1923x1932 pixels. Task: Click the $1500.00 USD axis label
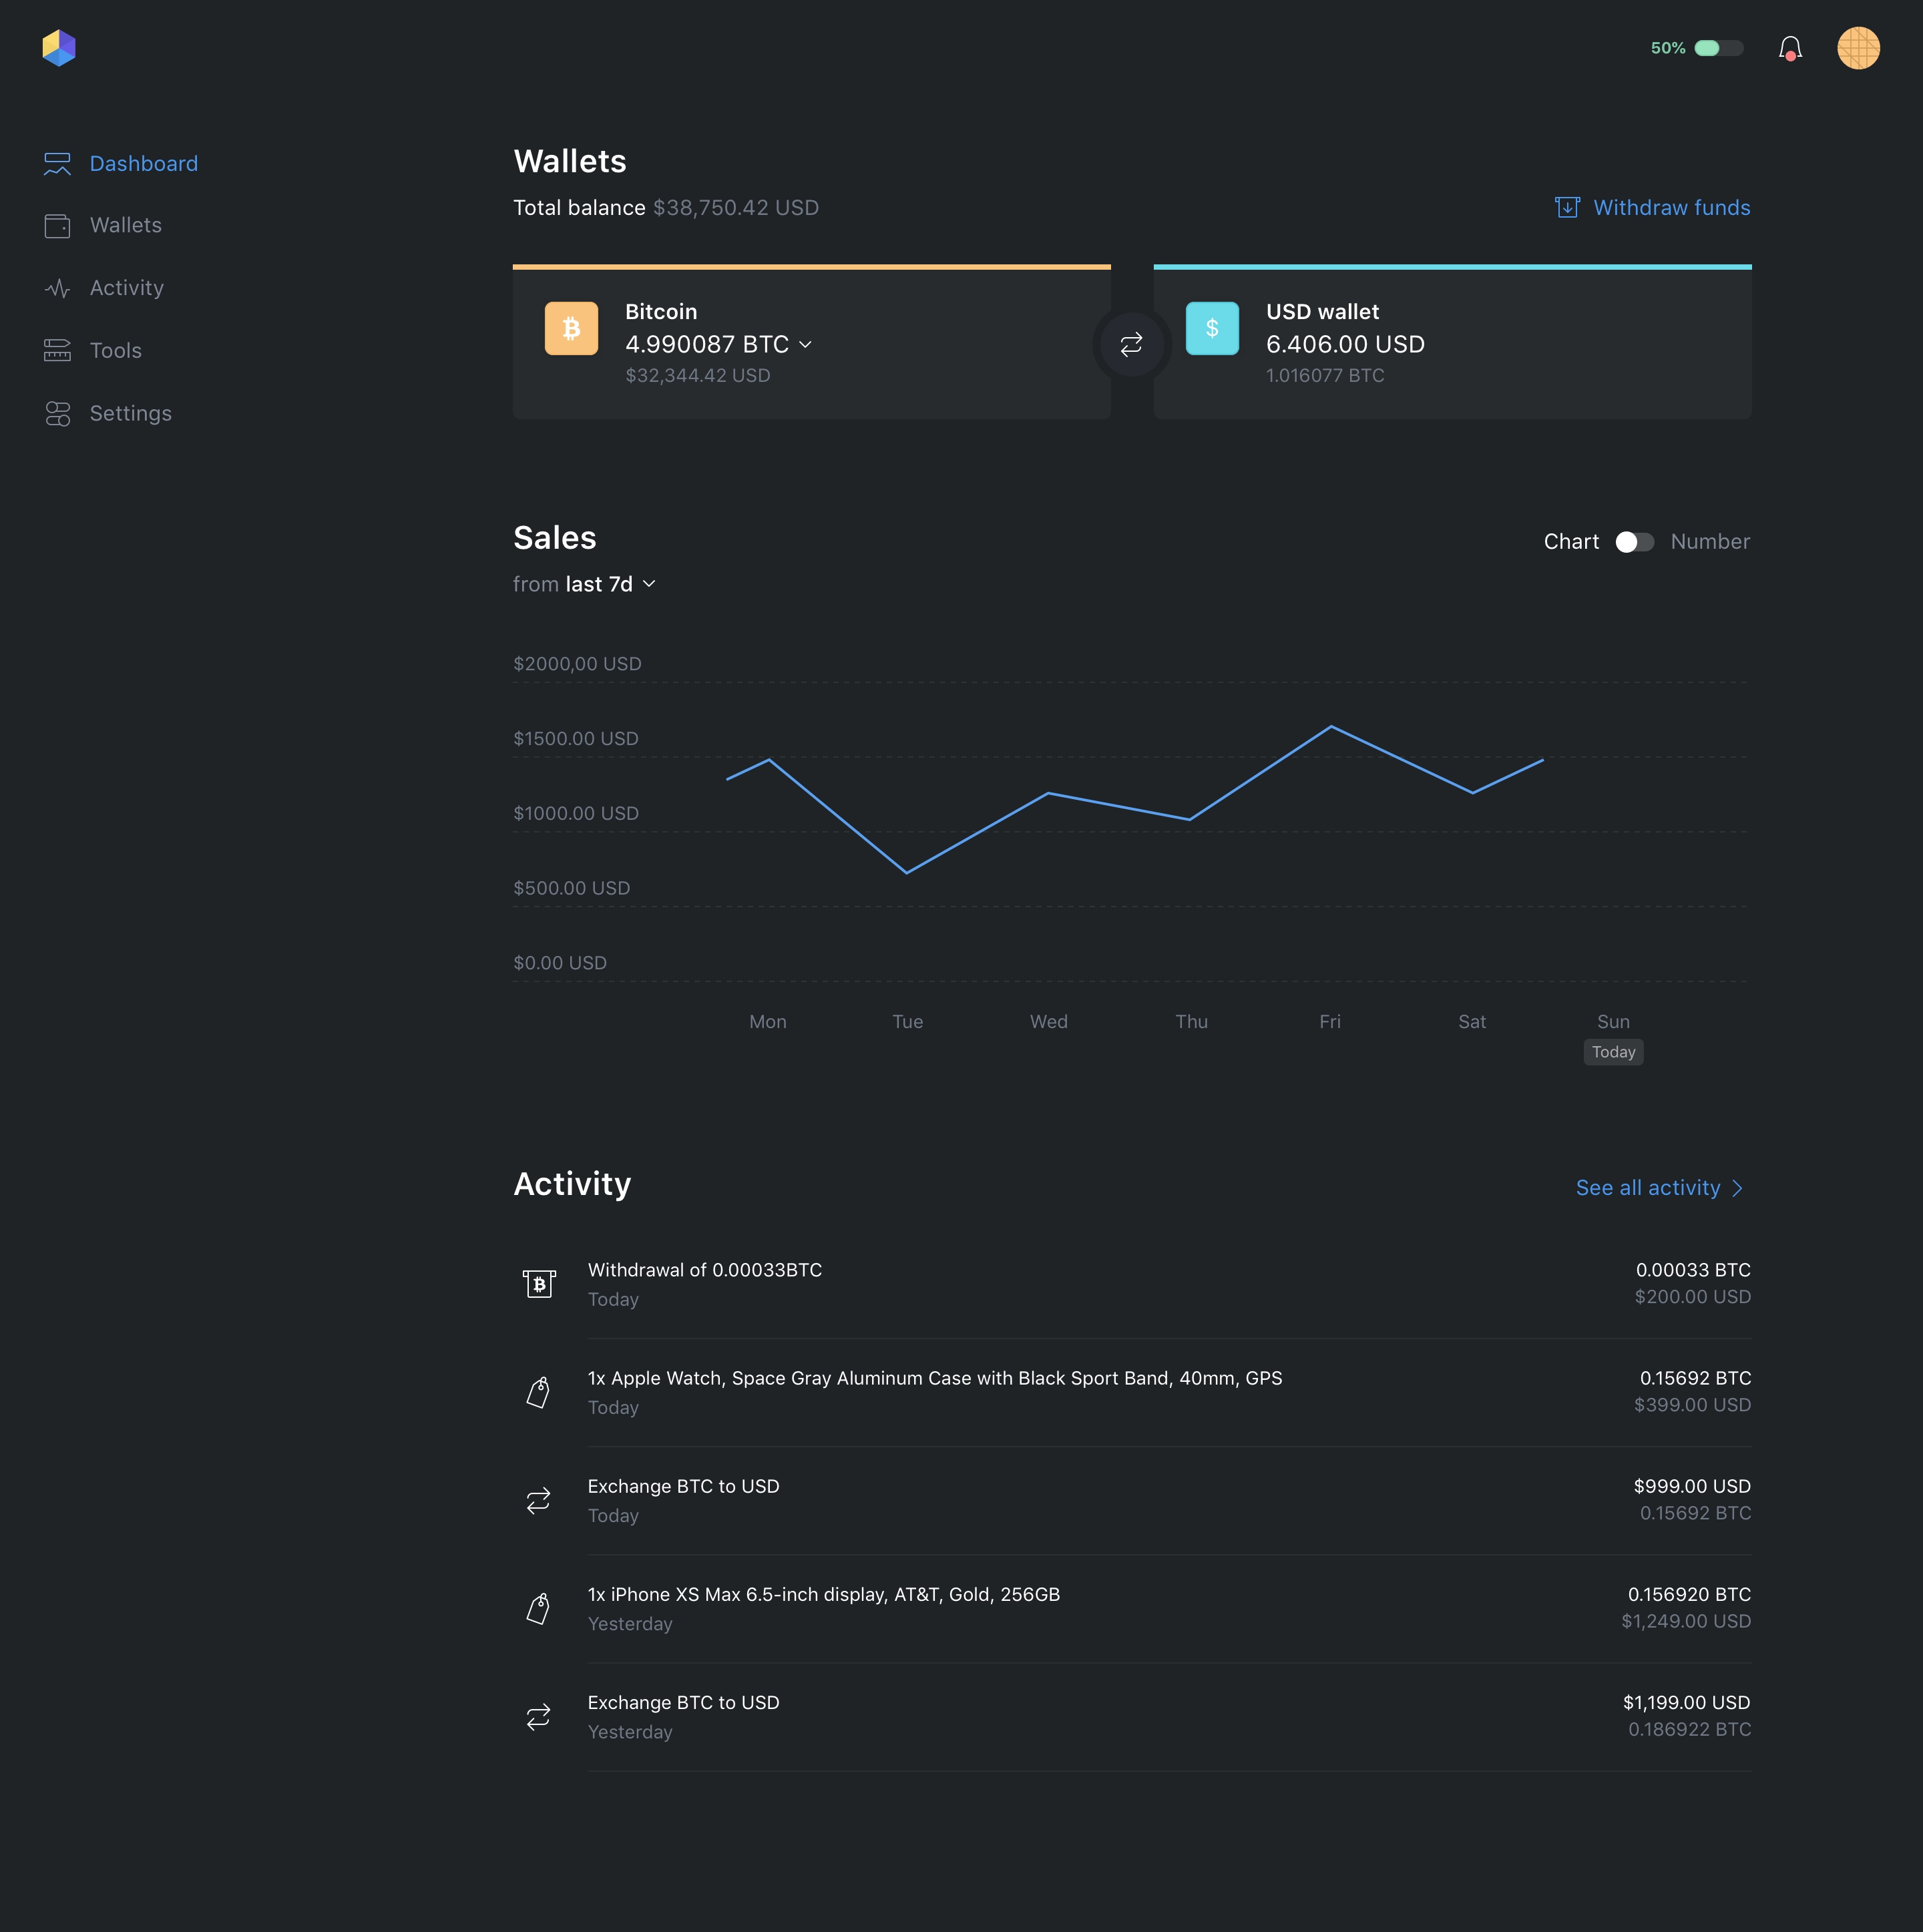coord(575,739)
